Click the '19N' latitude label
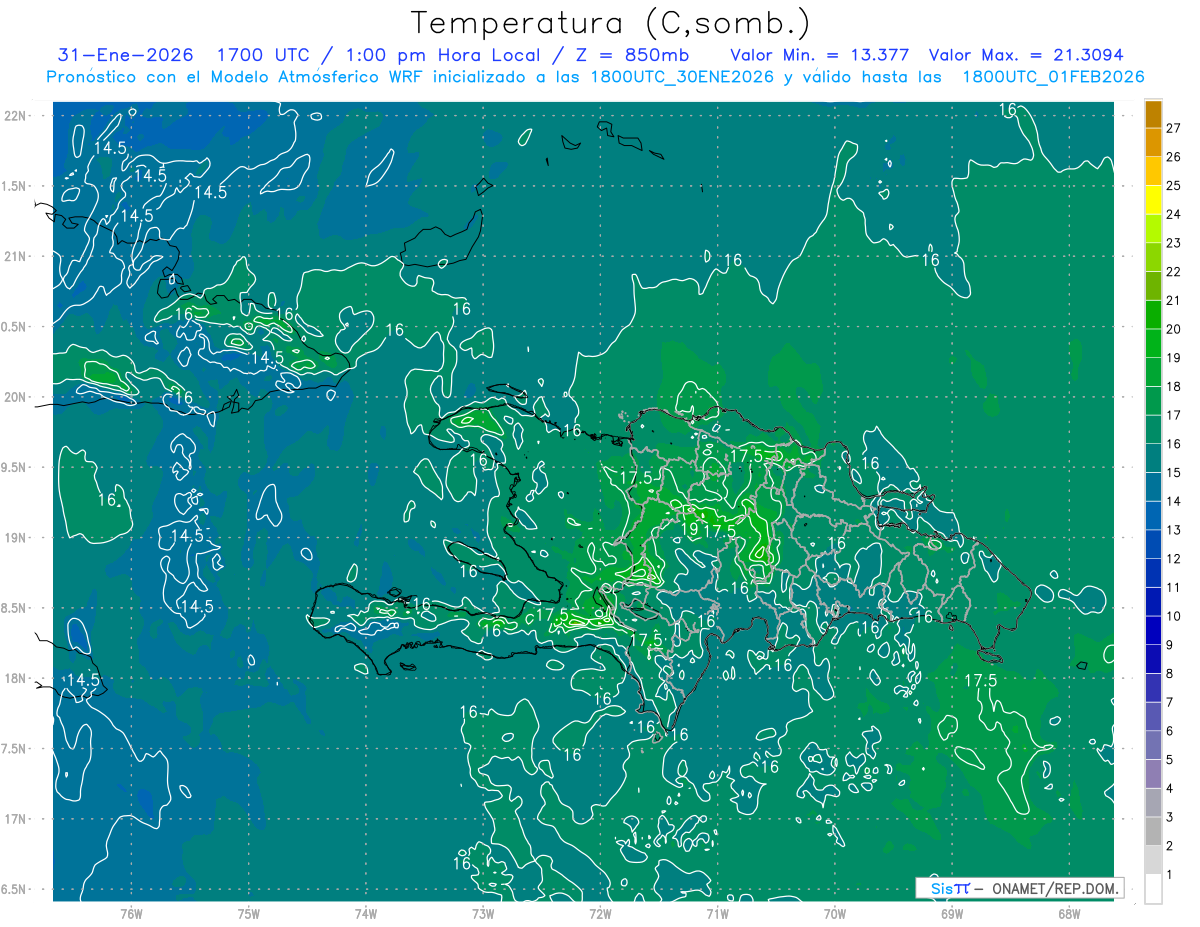The width and height of the screenshot is (1200, 927). pyautogui.click(x=17, y=538)
